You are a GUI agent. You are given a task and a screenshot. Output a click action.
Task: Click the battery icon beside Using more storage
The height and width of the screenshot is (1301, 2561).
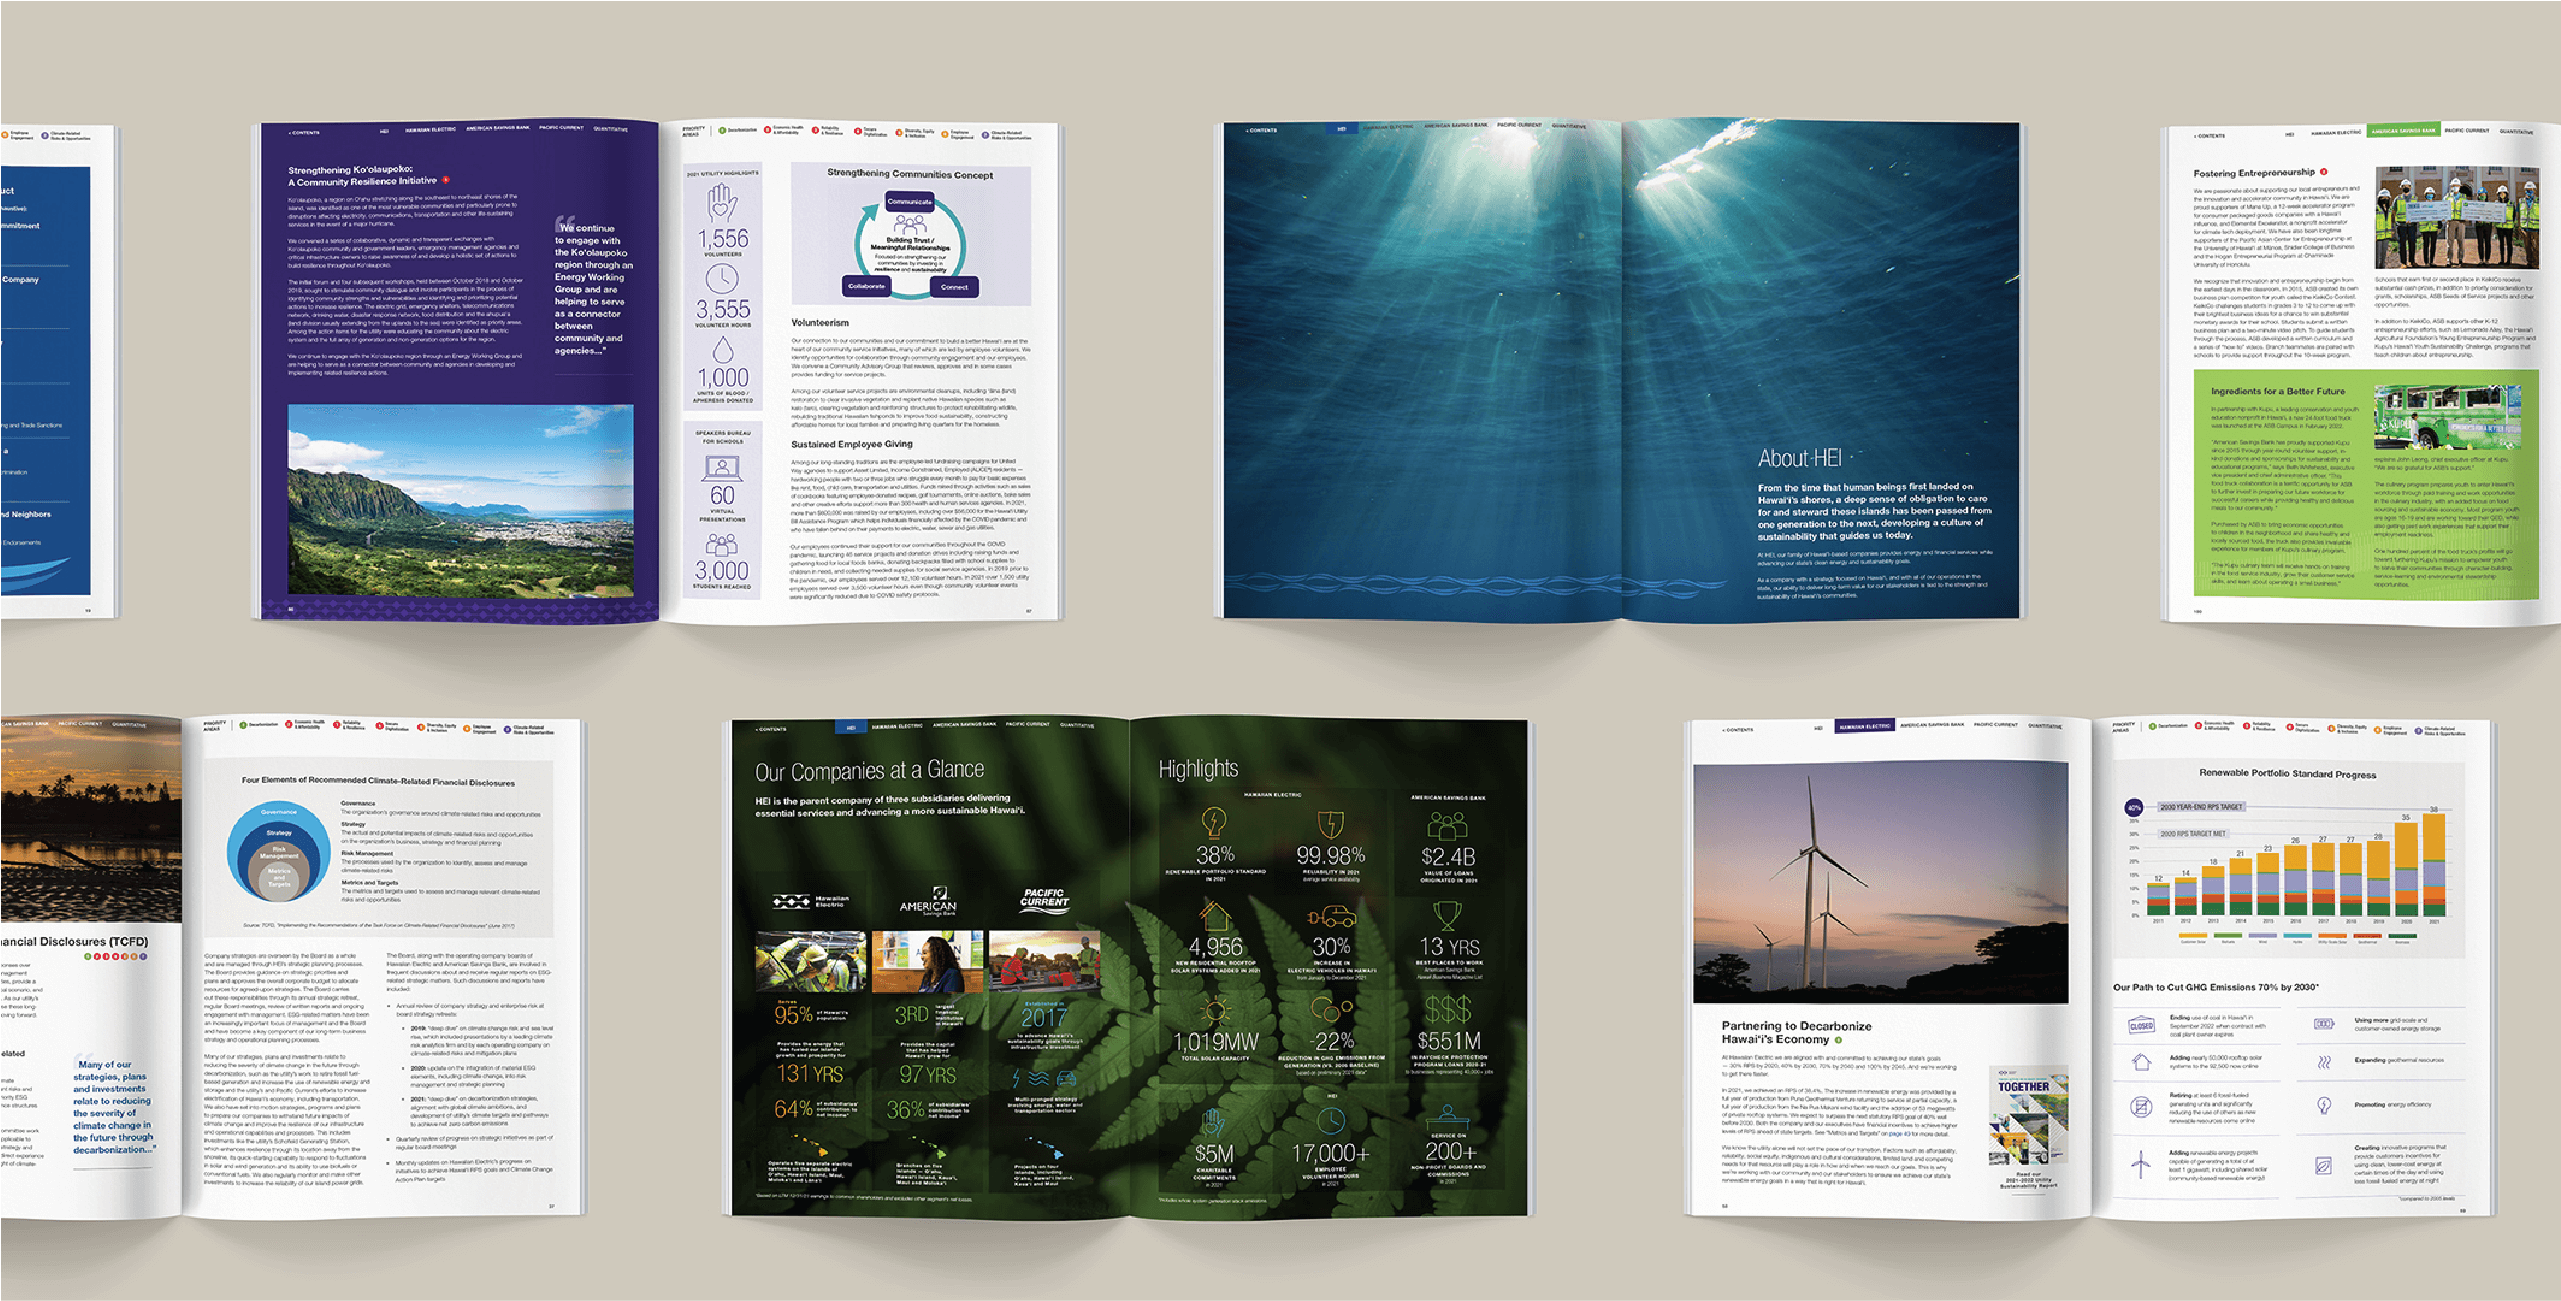click(2324, 1024)
